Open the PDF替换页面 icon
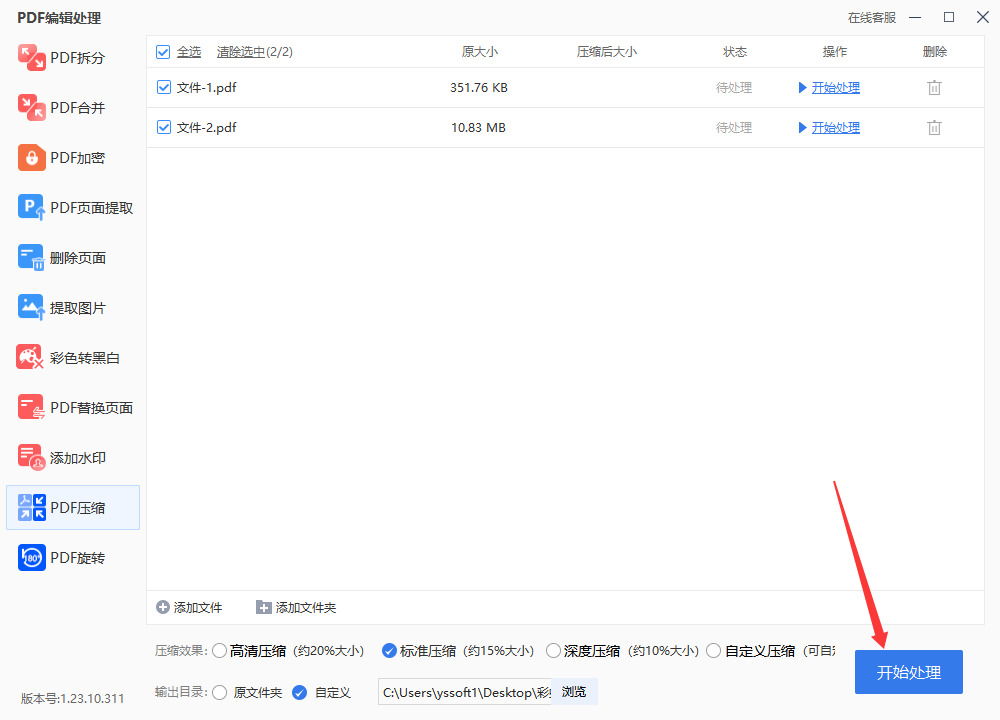Screen dimensions: 1000x720 [31, 407]
